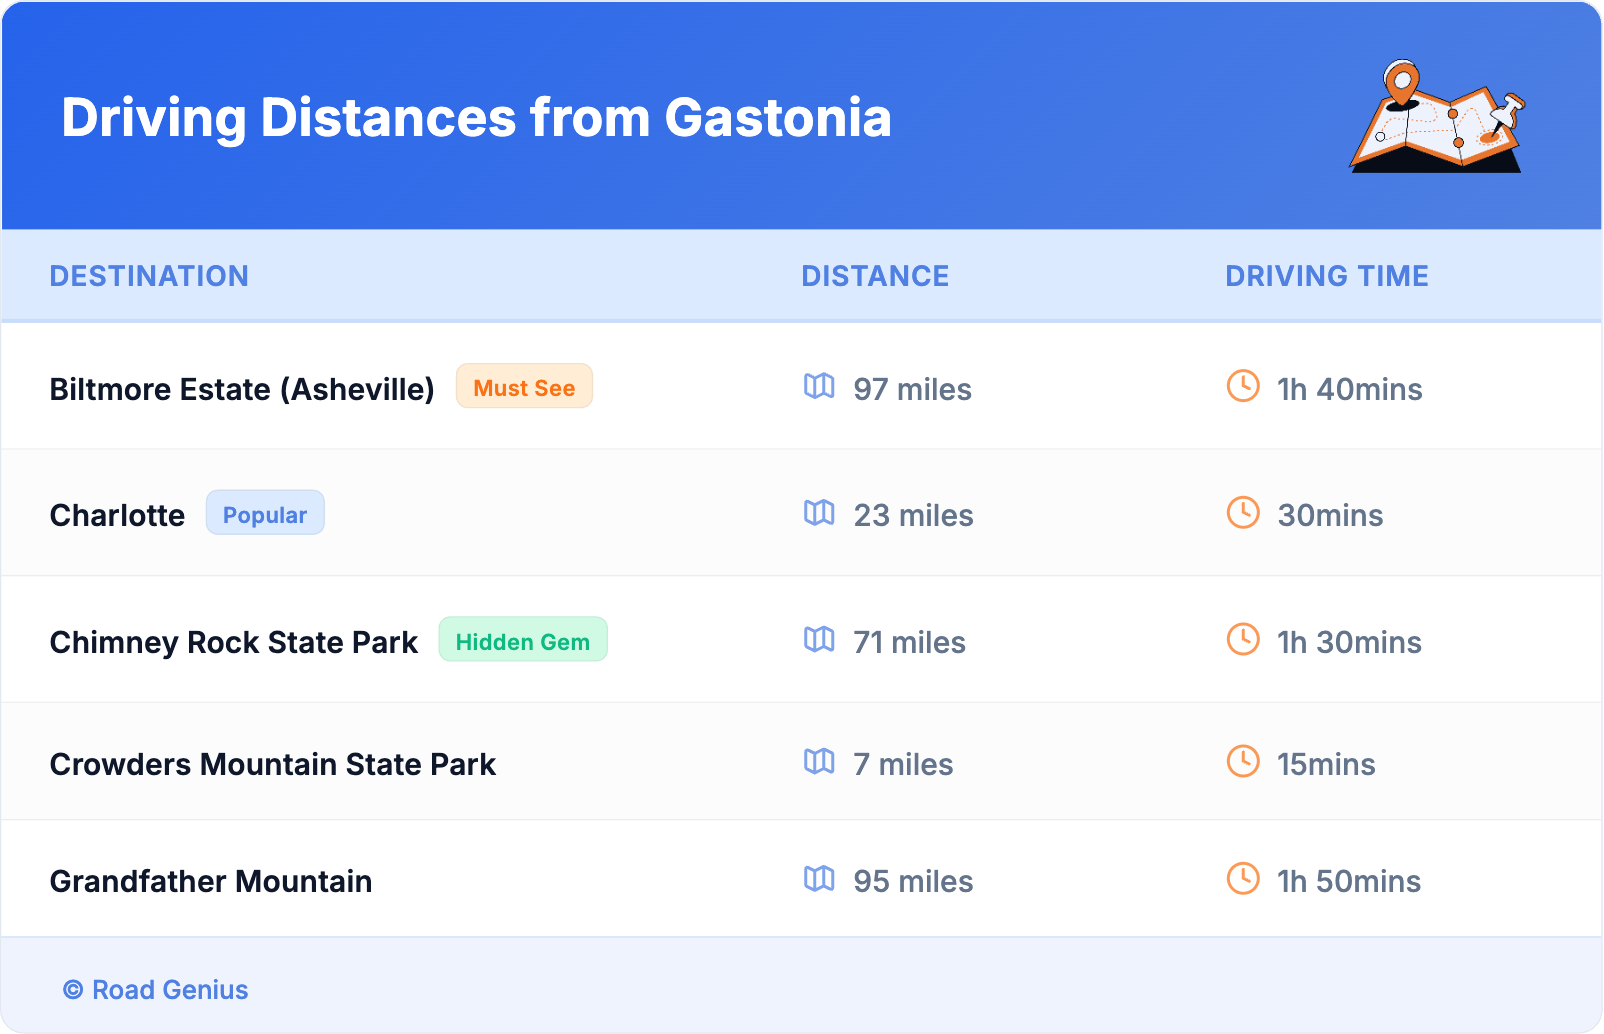
Task: Click the Must See badge
Action: point(524,387)
